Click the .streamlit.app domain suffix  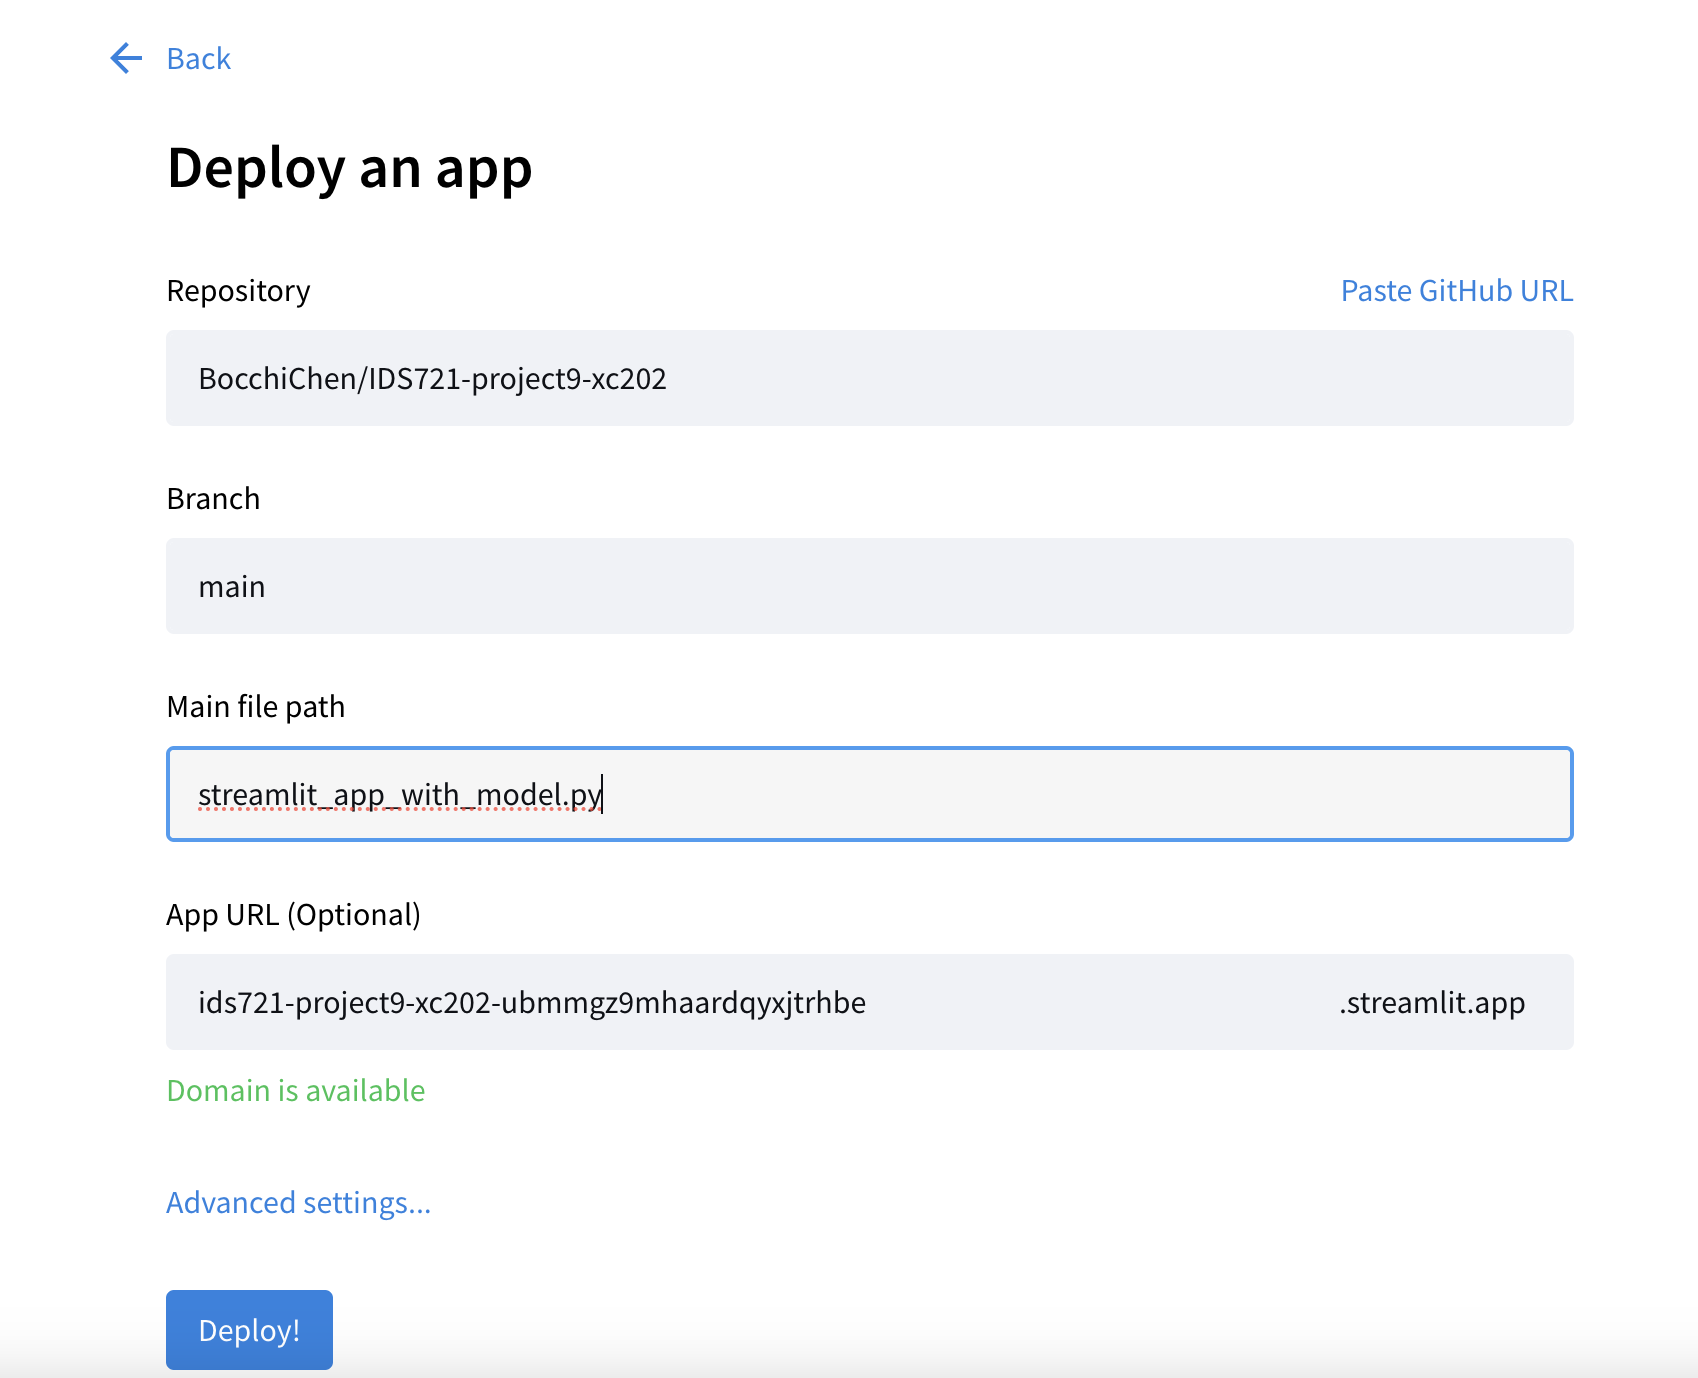click(1432, 1002)
